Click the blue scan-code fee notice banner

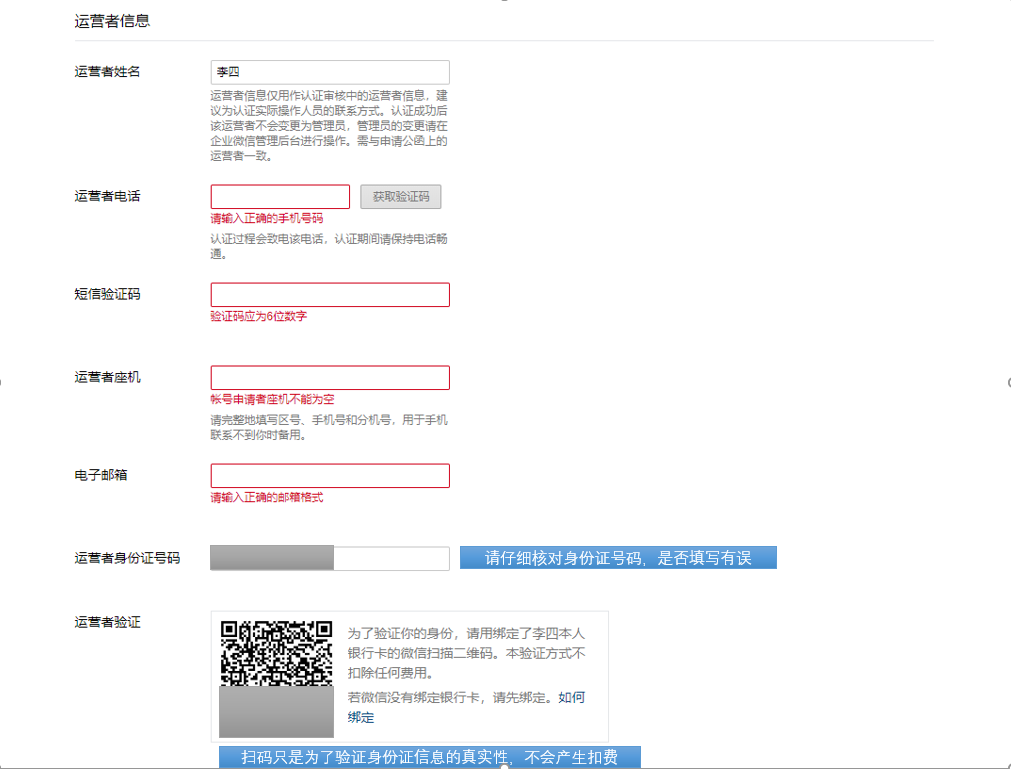[x=431, y=758]
